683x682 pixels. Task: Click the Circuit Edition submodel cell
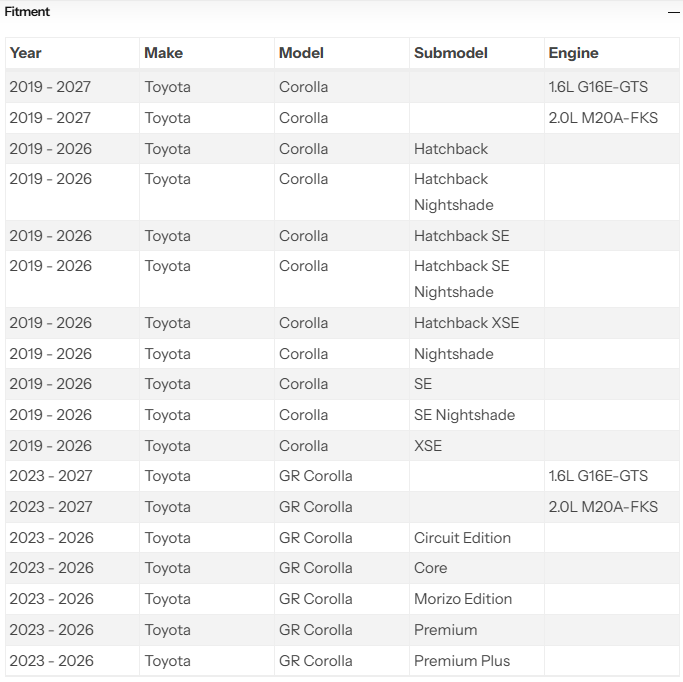pos(477,538)
